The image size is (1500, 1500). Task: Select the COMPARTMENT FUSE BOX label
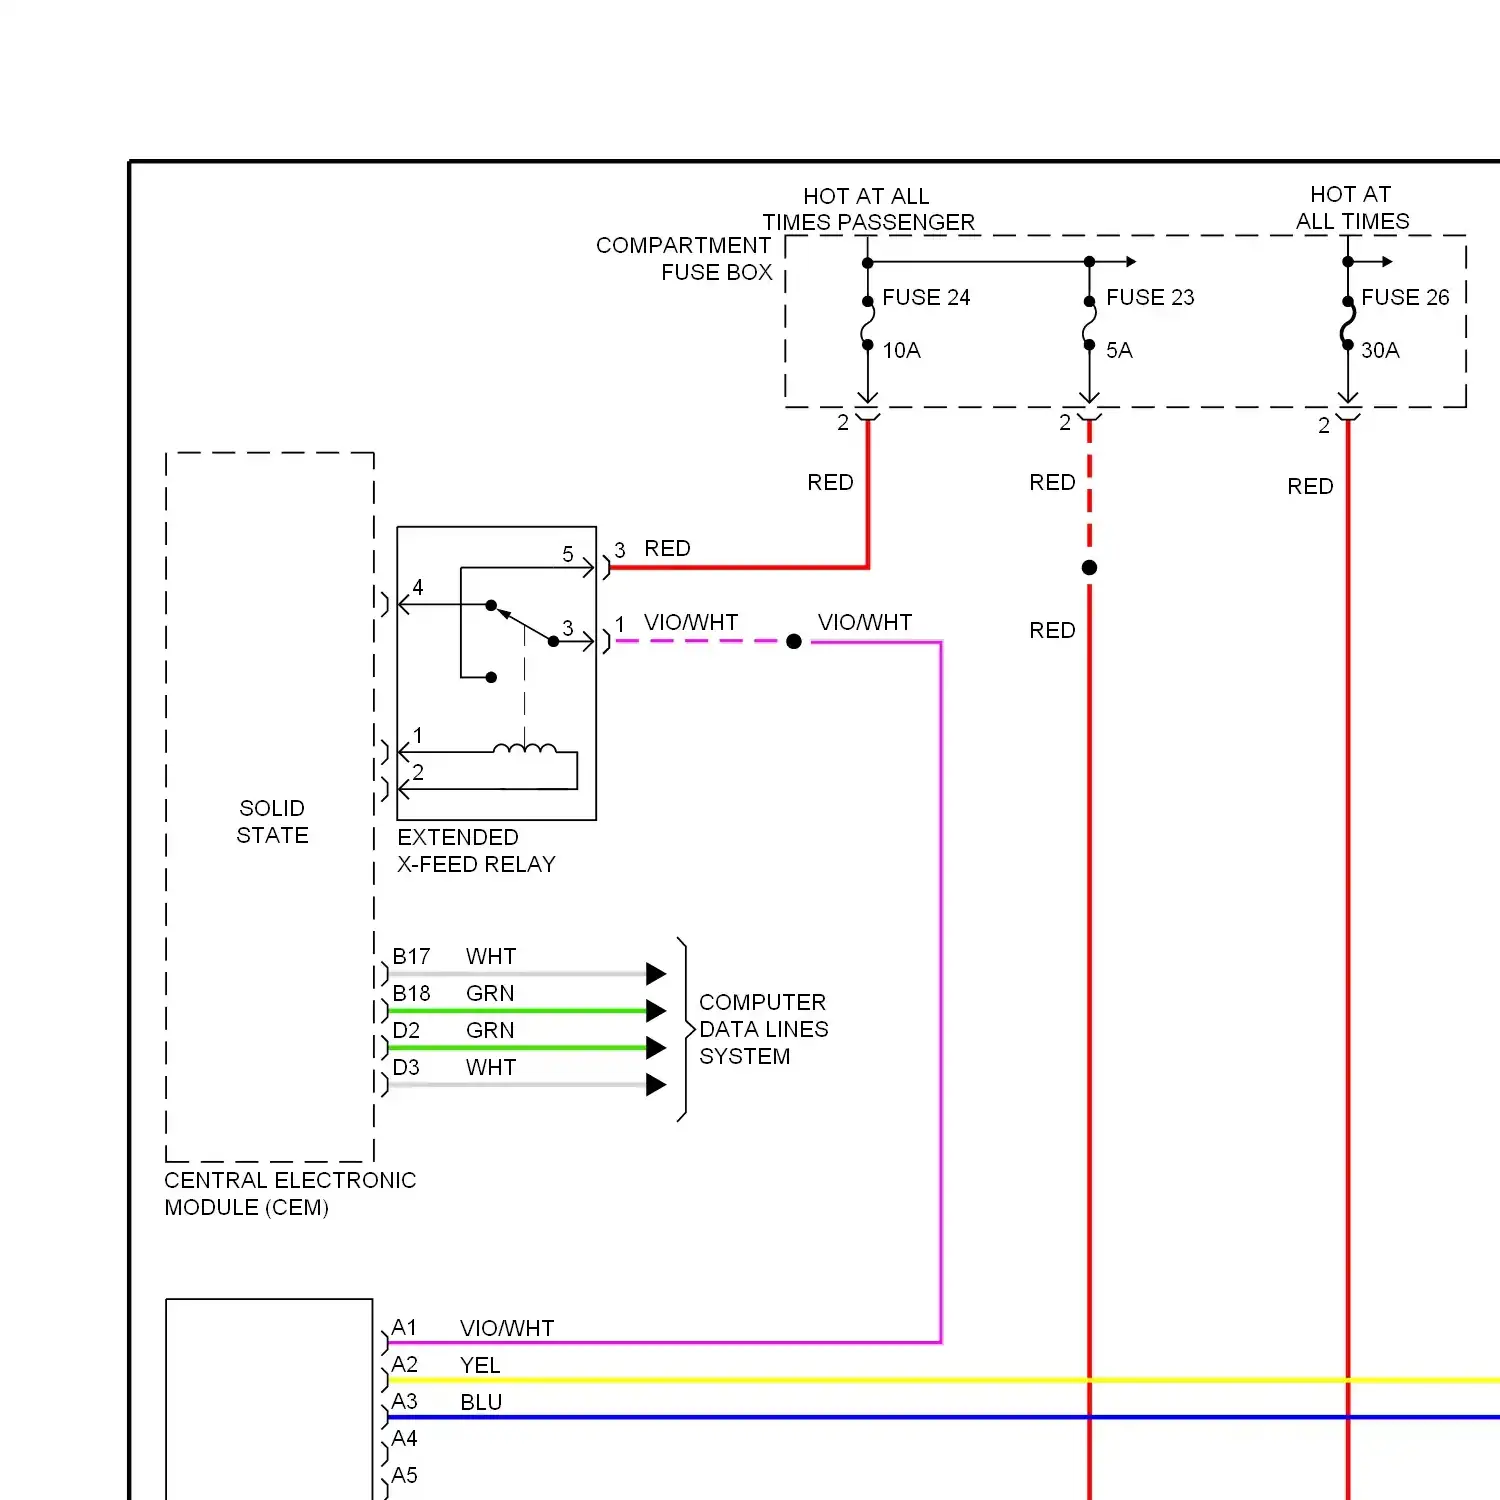(x=685, y=259)
